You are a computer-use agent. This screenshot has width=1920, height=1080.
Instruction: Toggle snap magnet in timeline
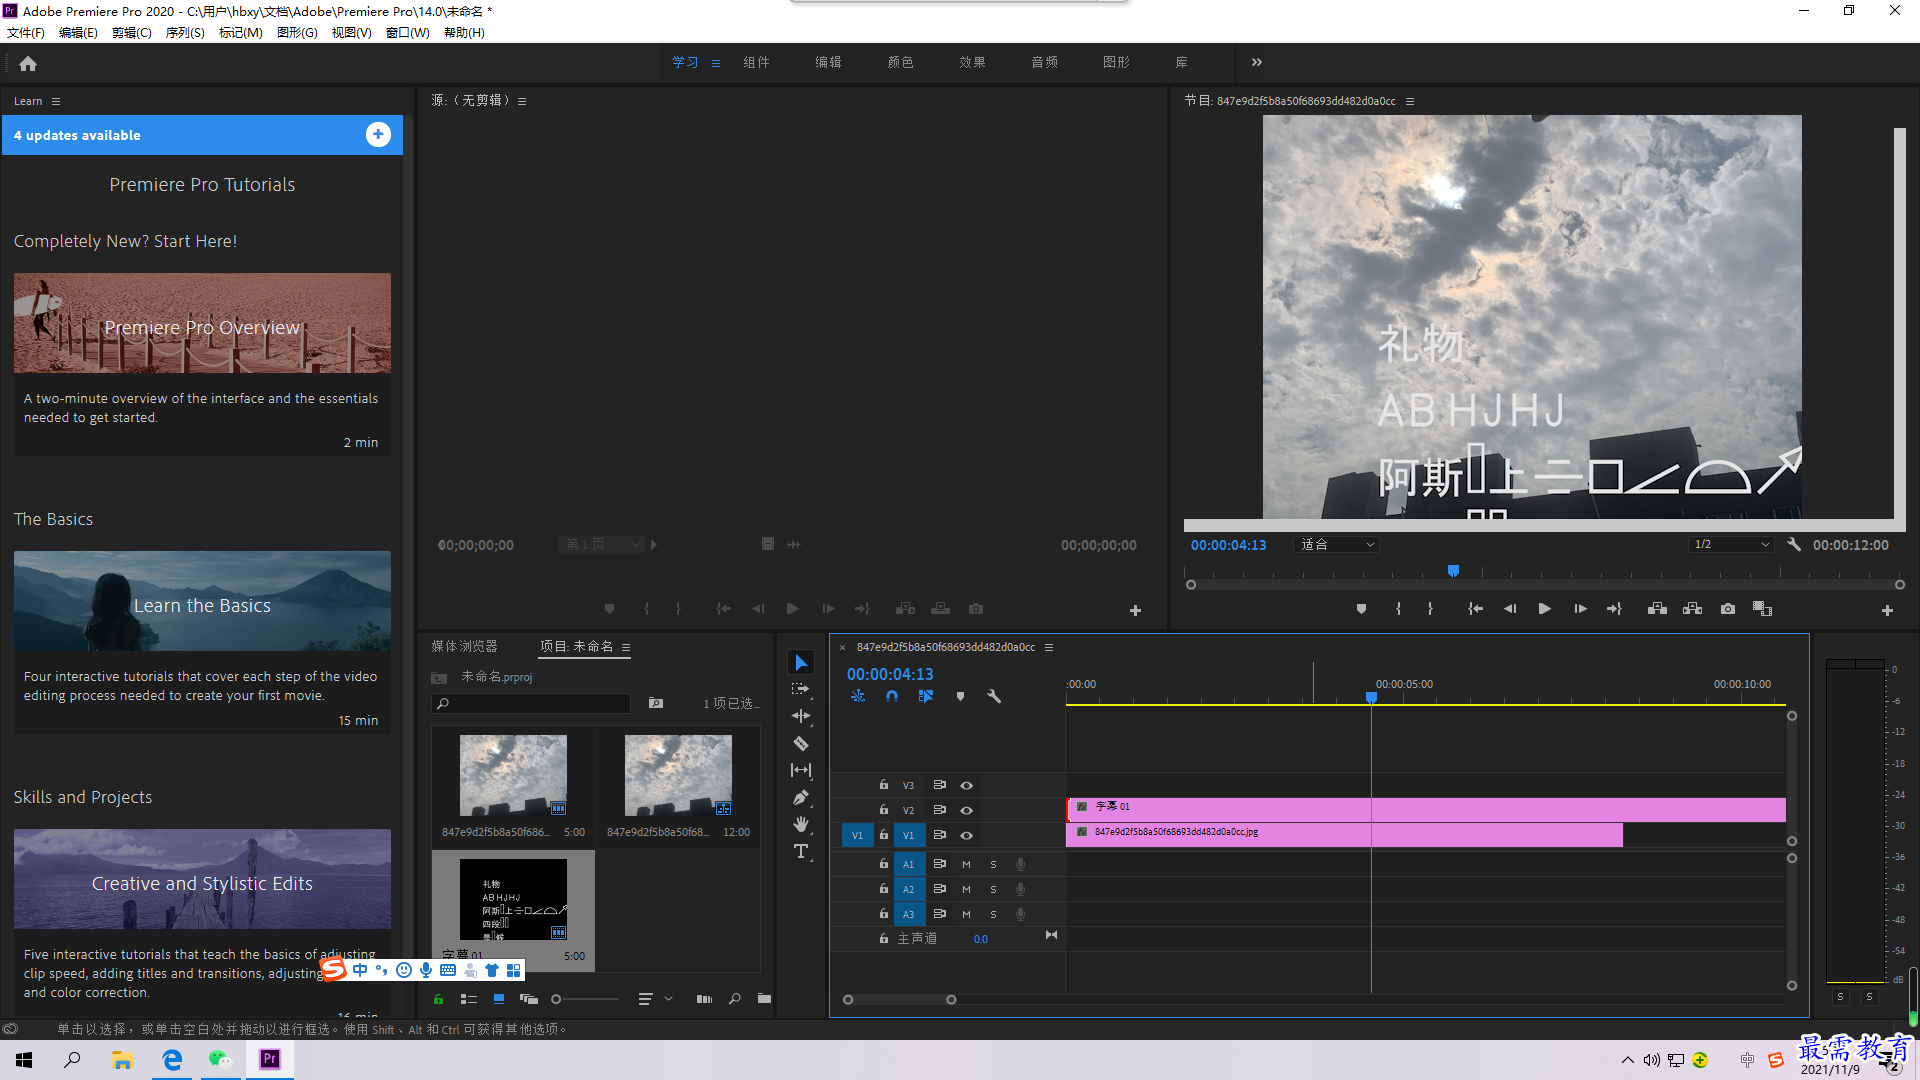tap(892, 696)
